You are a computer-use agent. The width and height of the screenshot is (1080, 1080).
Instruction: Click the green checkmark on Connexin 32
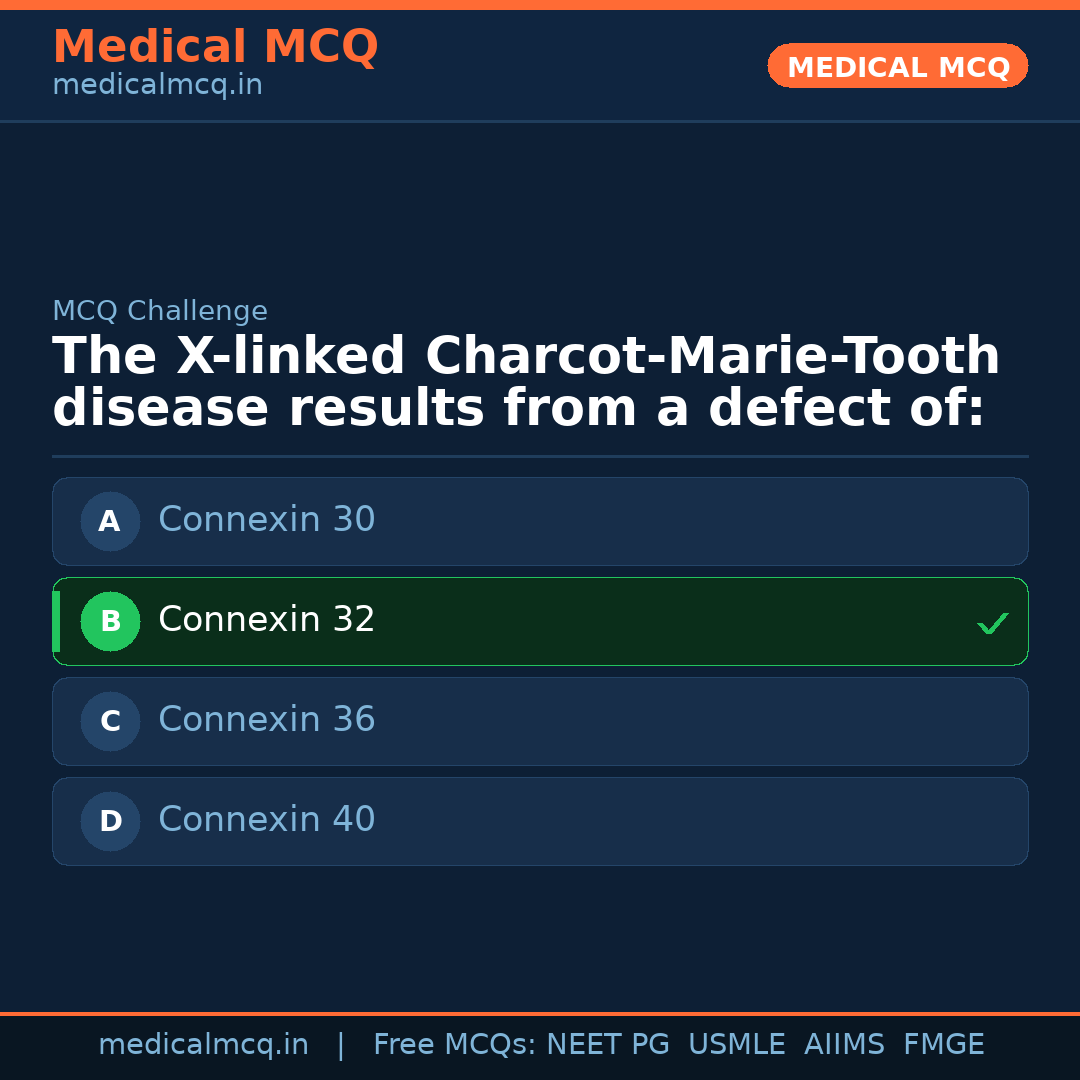(x=992, y=623)
